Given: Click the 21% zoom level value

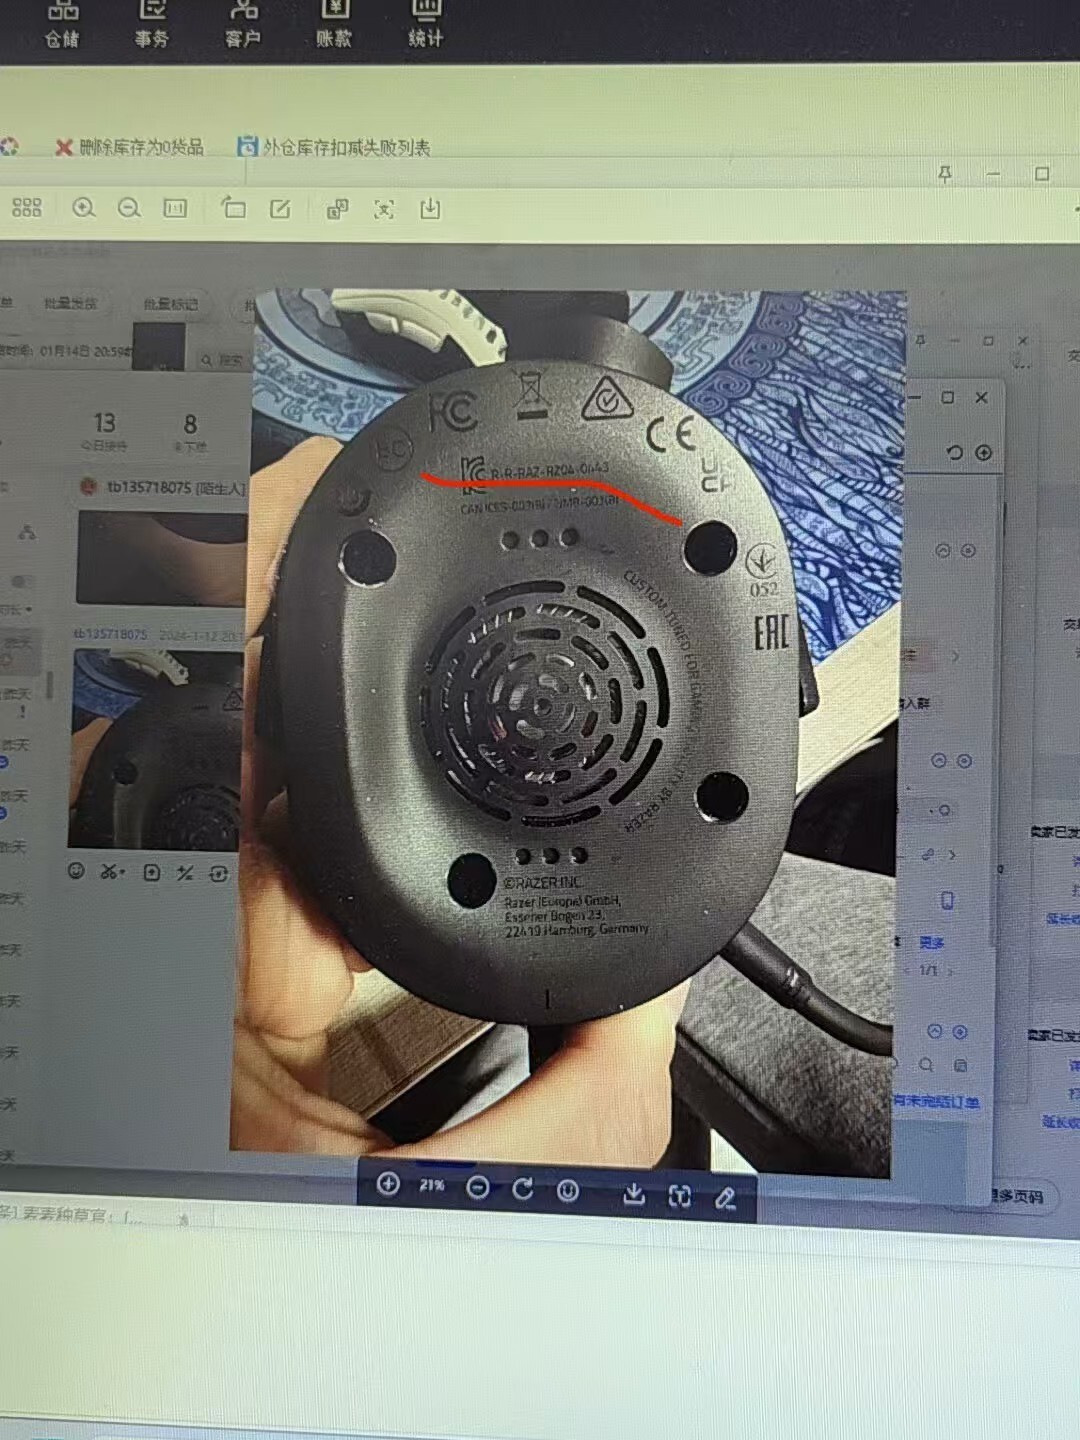Looking at the screenshot, I should click(x=432, y=1185).
